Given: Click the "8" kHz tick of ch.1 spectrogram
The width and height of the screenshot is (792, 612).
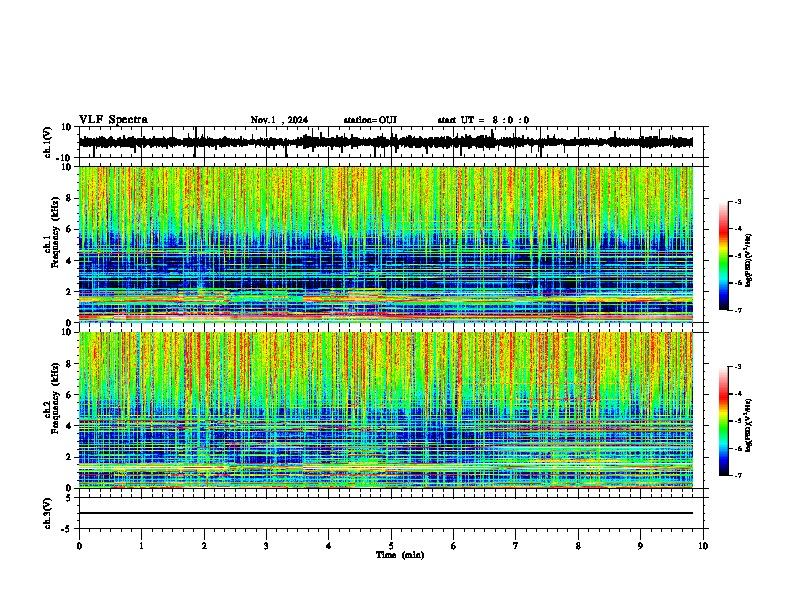Looking at the screenshot, I should click(70, 198).
